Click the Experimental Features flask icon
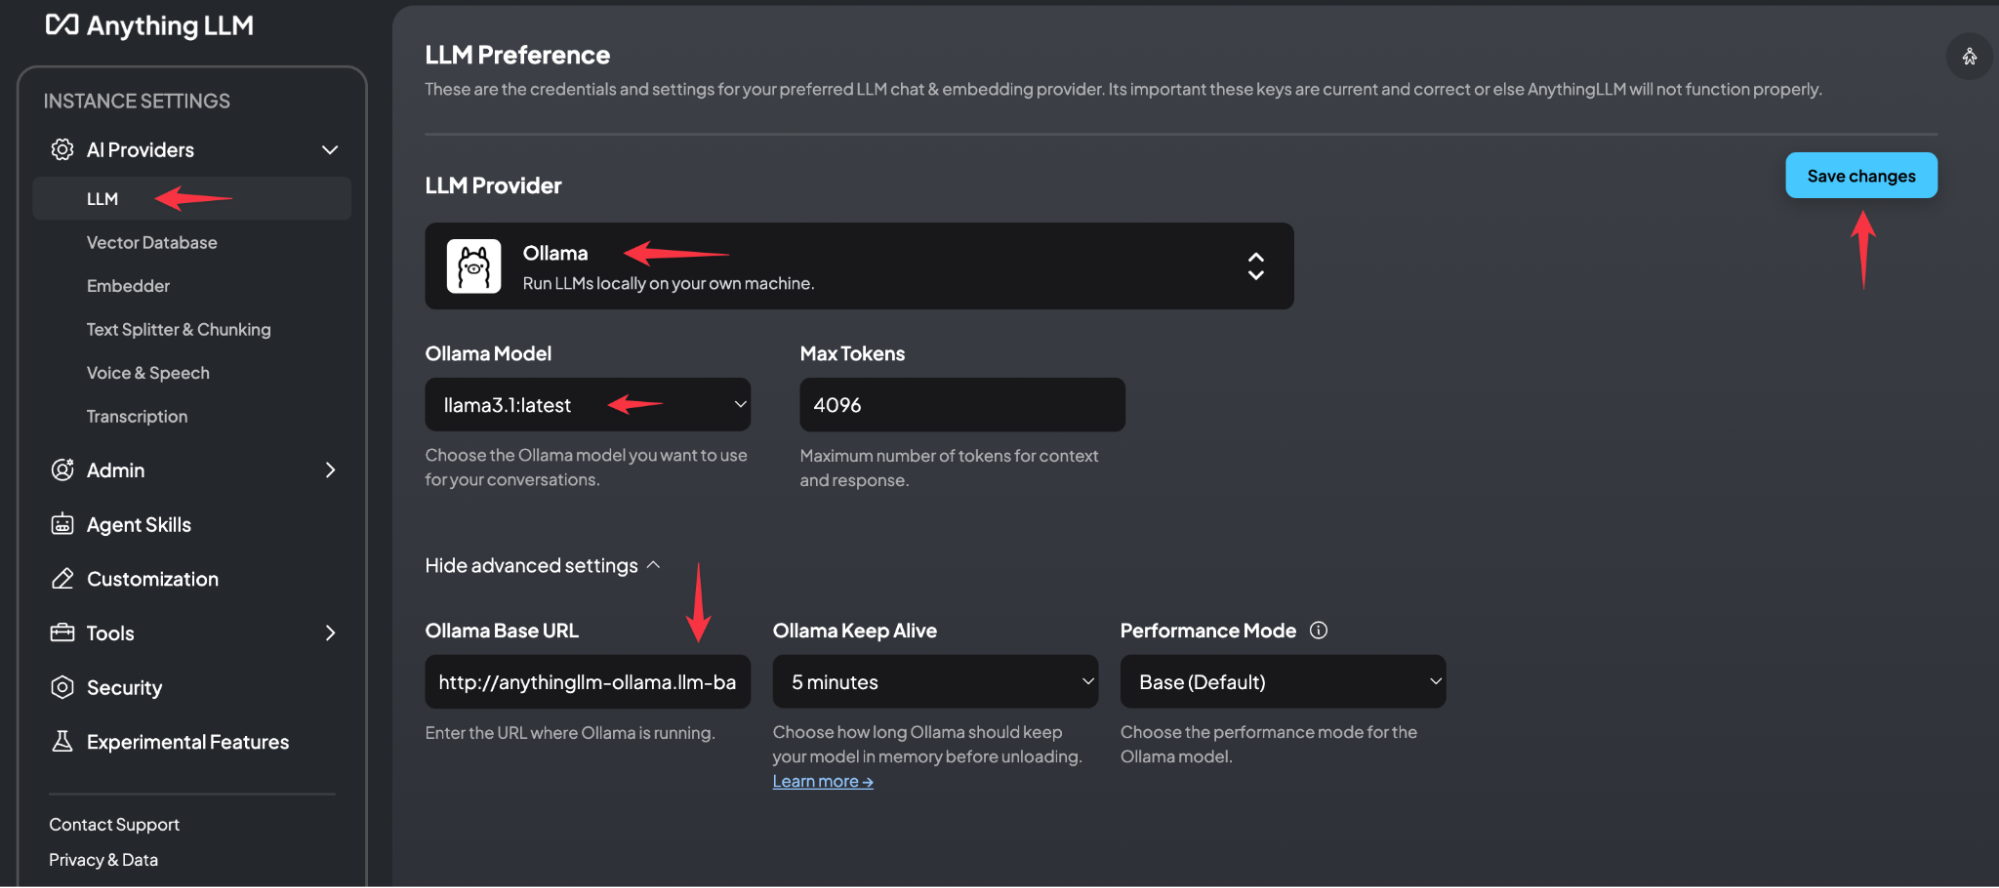Screen dimensions: 1999x888 point(62,741)
